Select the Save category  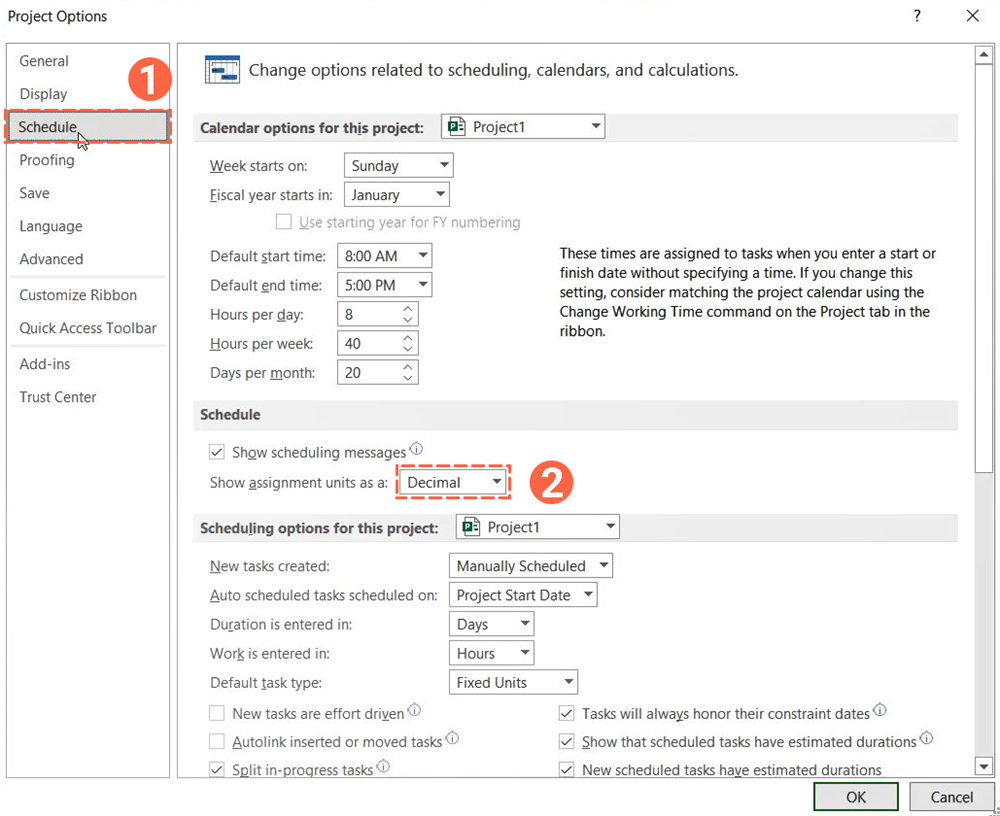click(x=88, y=193)
